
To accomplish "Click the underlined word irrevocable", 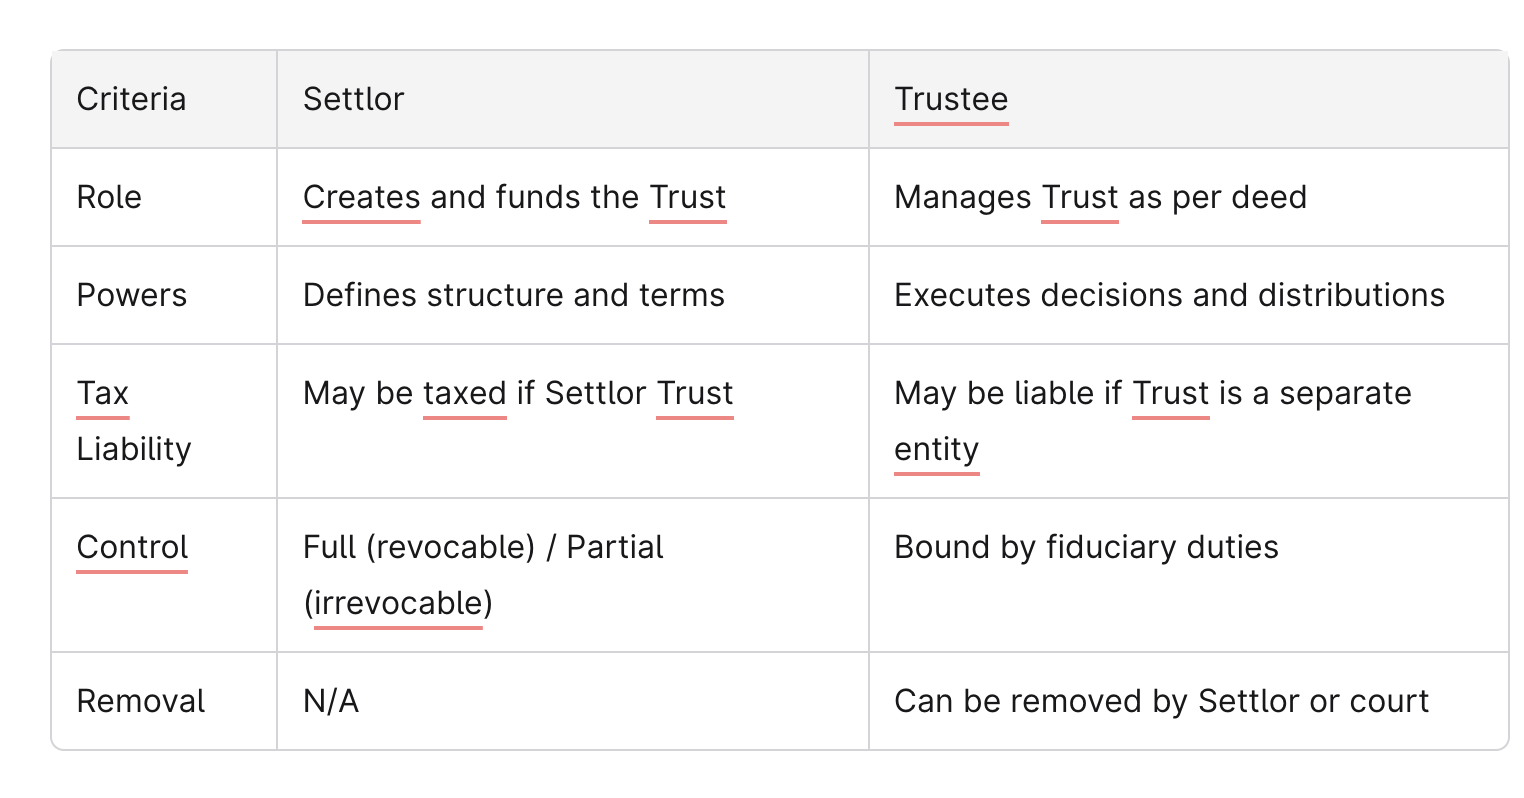I will (398, 603).
